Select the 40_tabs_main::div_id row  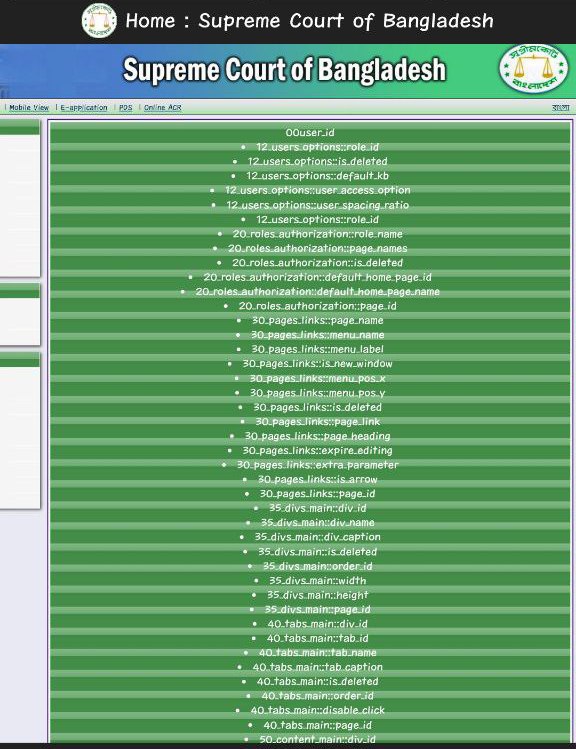(318, 624)
